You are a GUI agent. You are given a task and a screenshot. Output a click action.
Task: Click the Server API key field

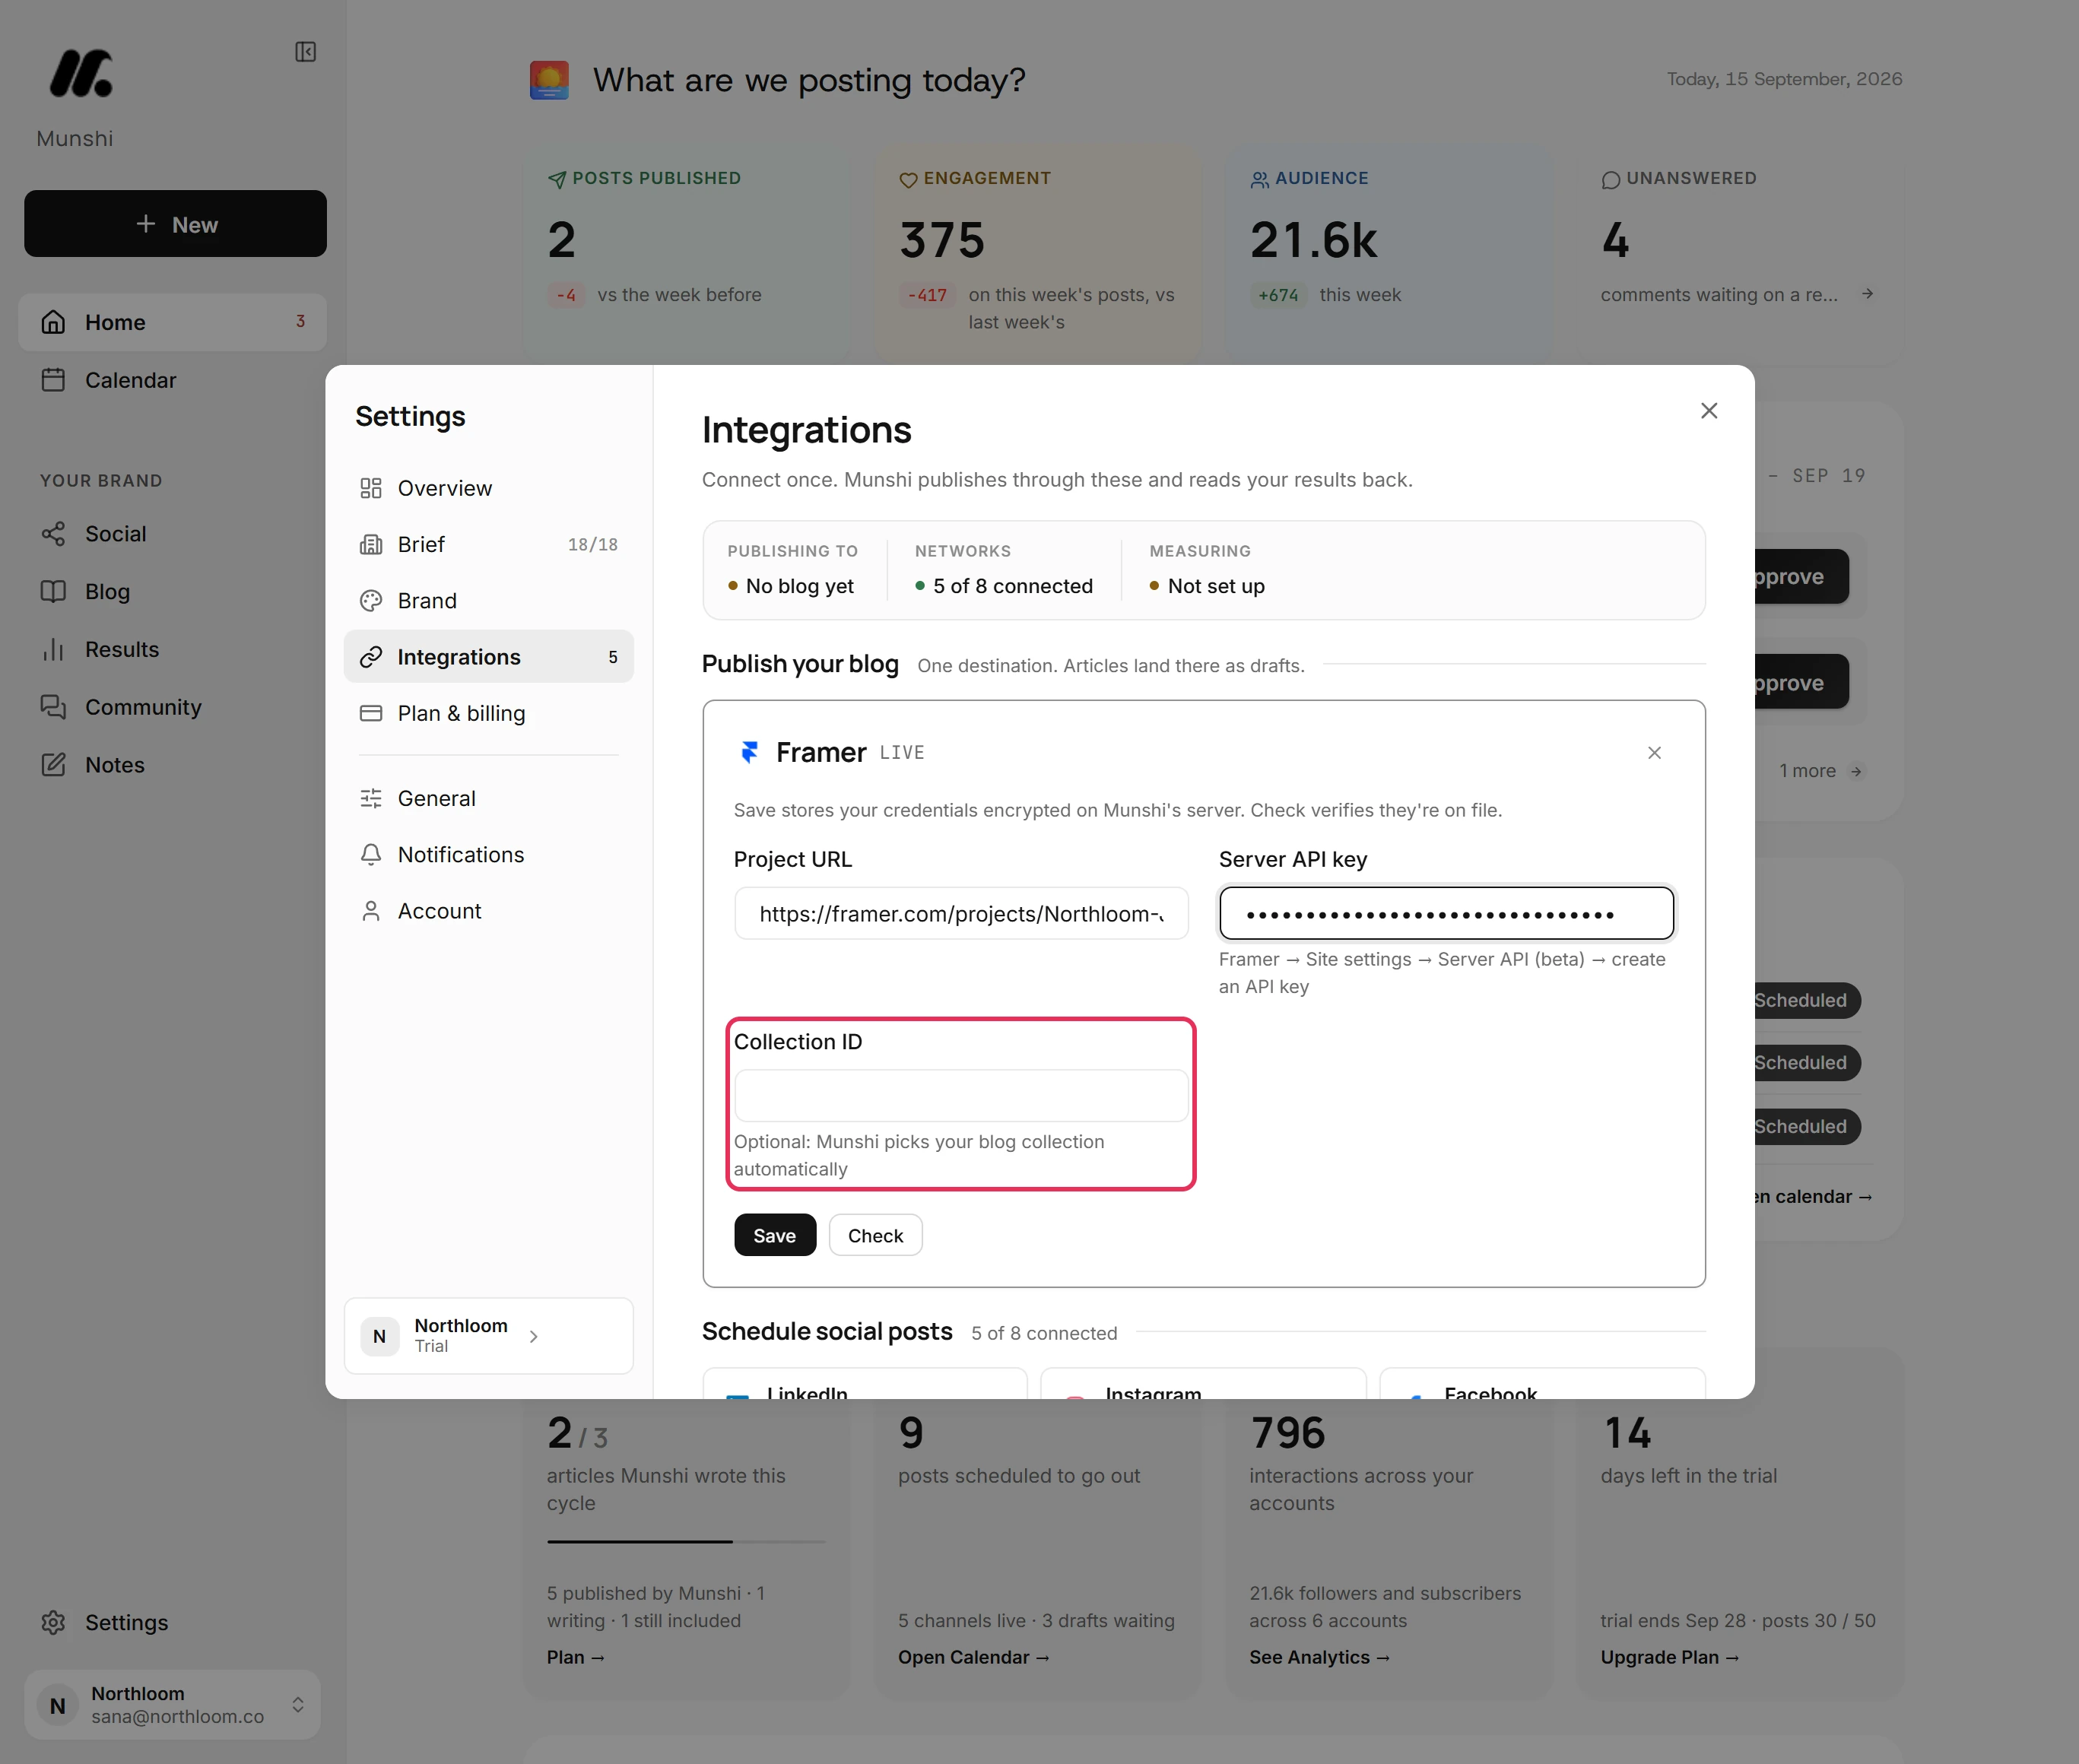1446,913
